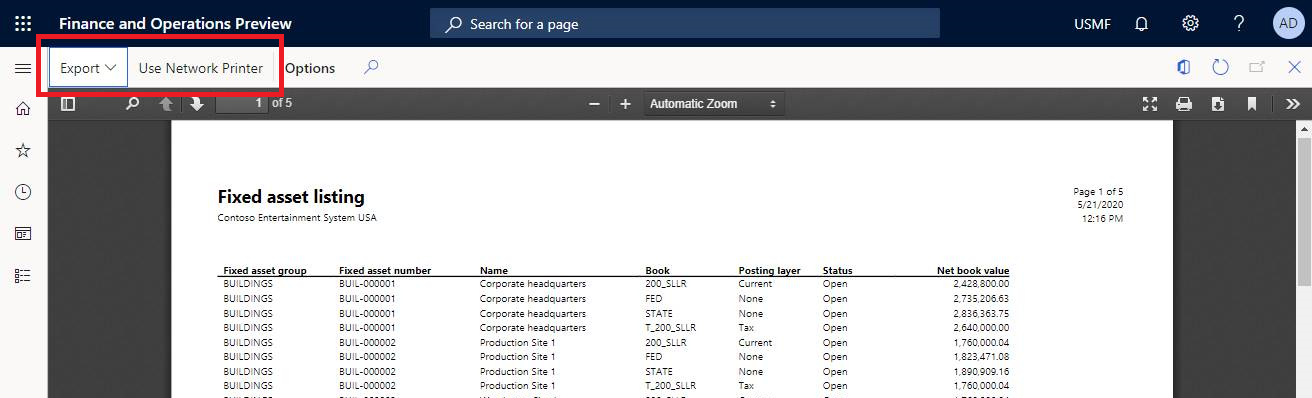Expand the navigation pane hamburger
Viewport: 1312px width, 398px height.
(x=23, y=68)
